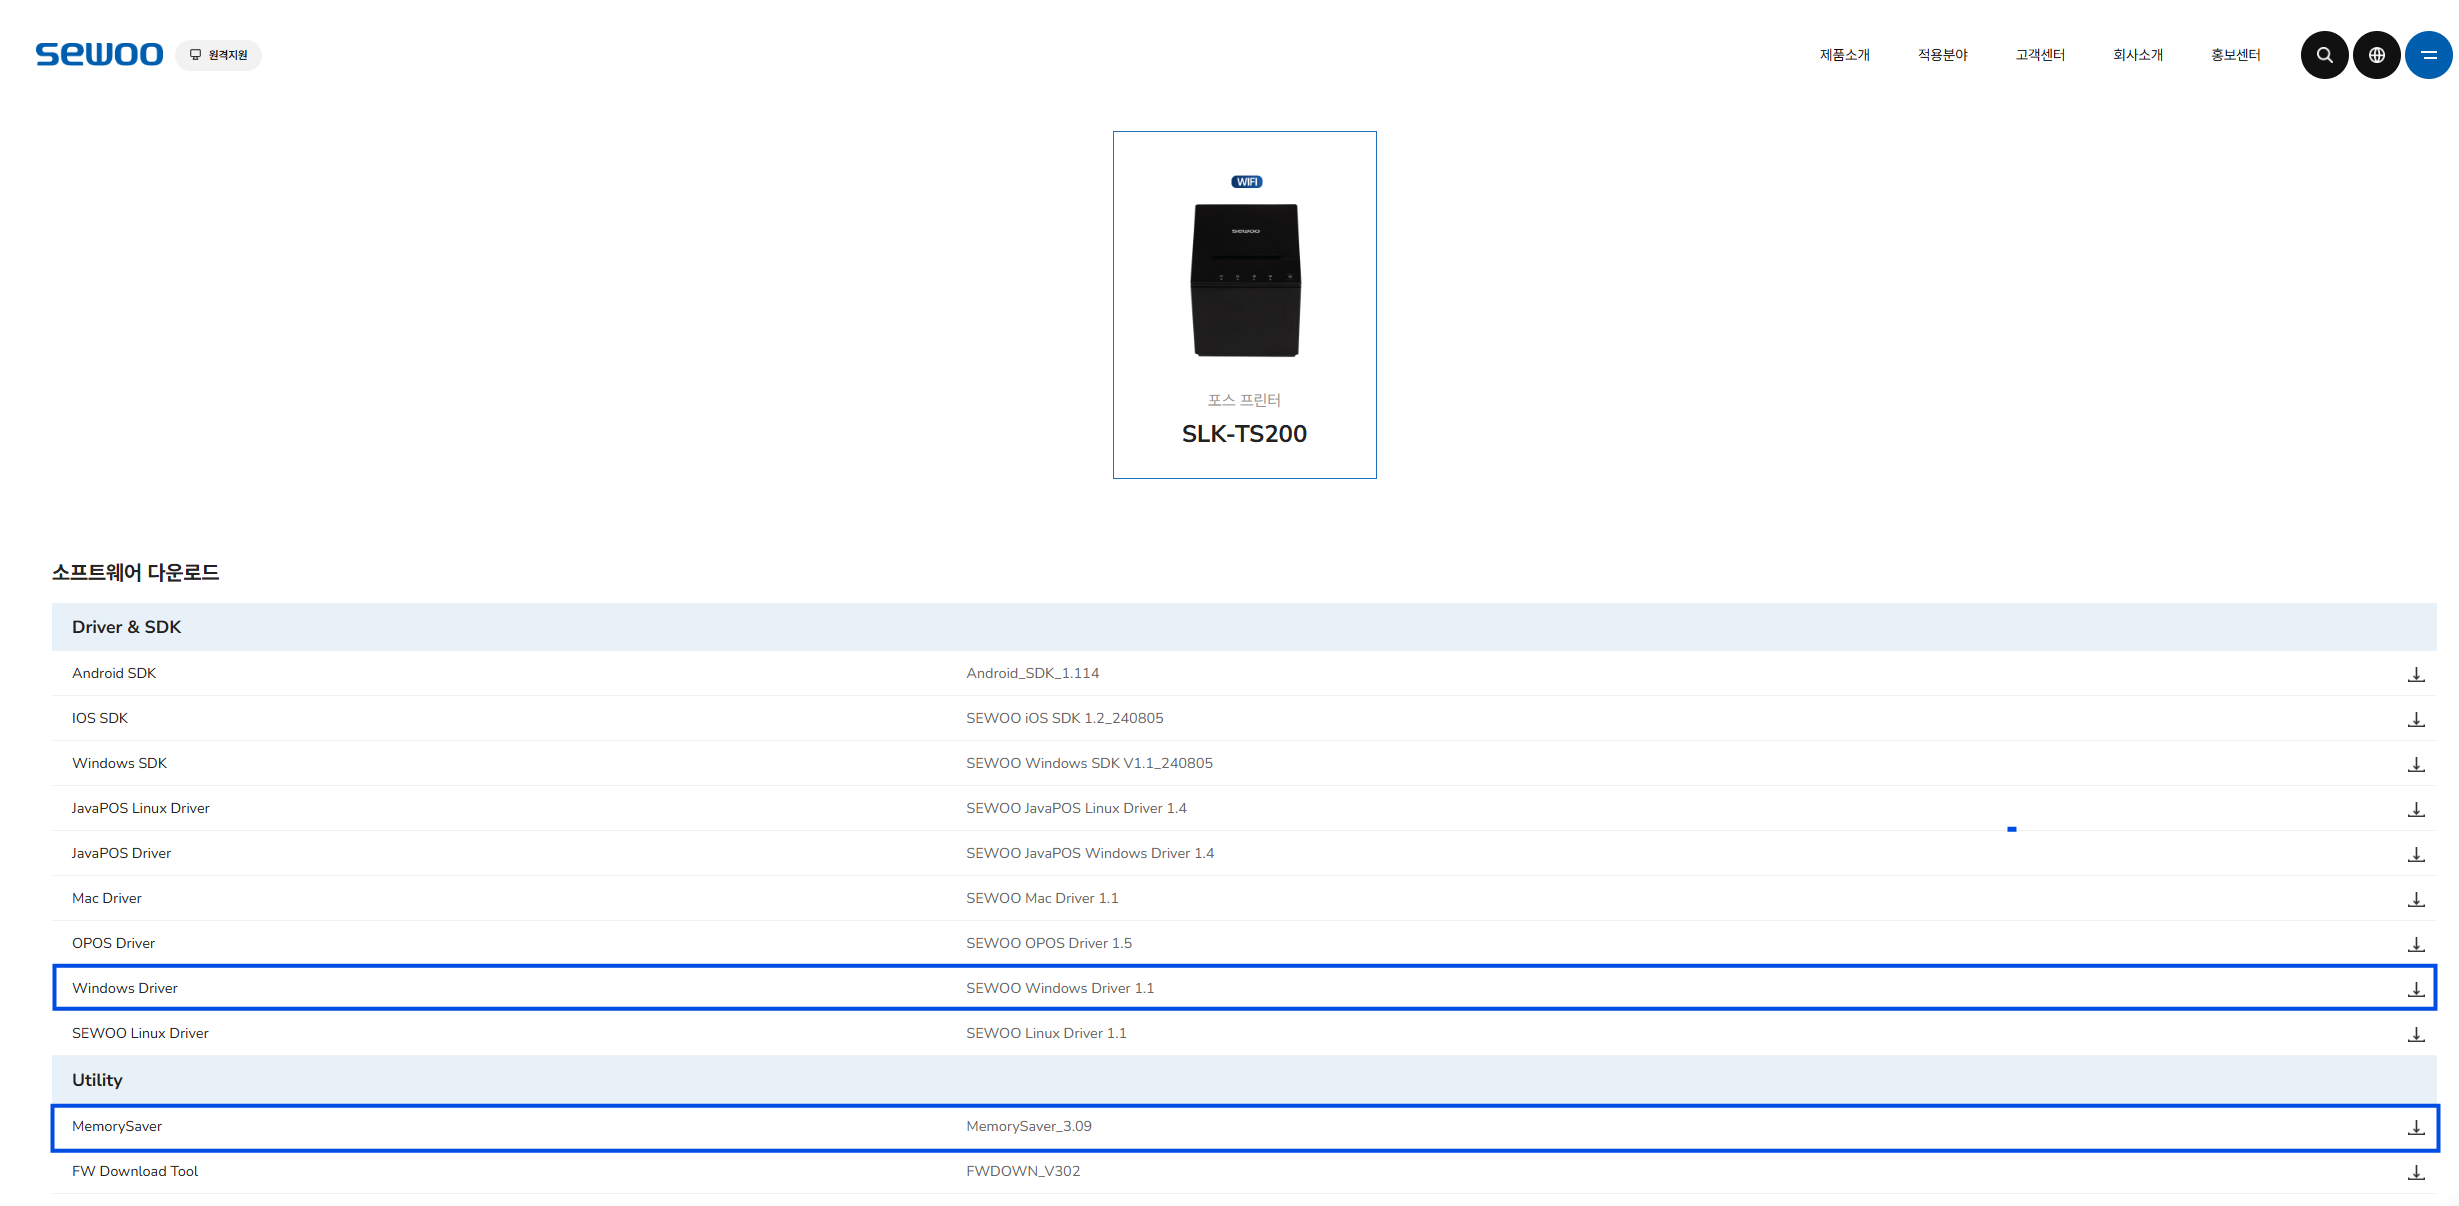Viewport: 2459px width, 1206px height.
Task: Open the 제품소개 menu
Action: (x=1844, y=55)
